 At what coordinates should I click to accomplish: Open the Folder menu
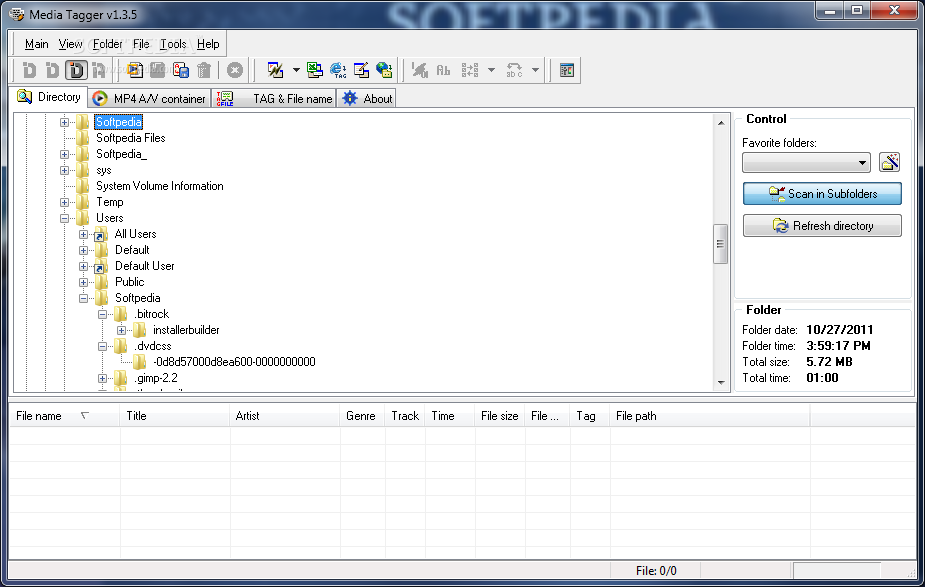[107, 44]
